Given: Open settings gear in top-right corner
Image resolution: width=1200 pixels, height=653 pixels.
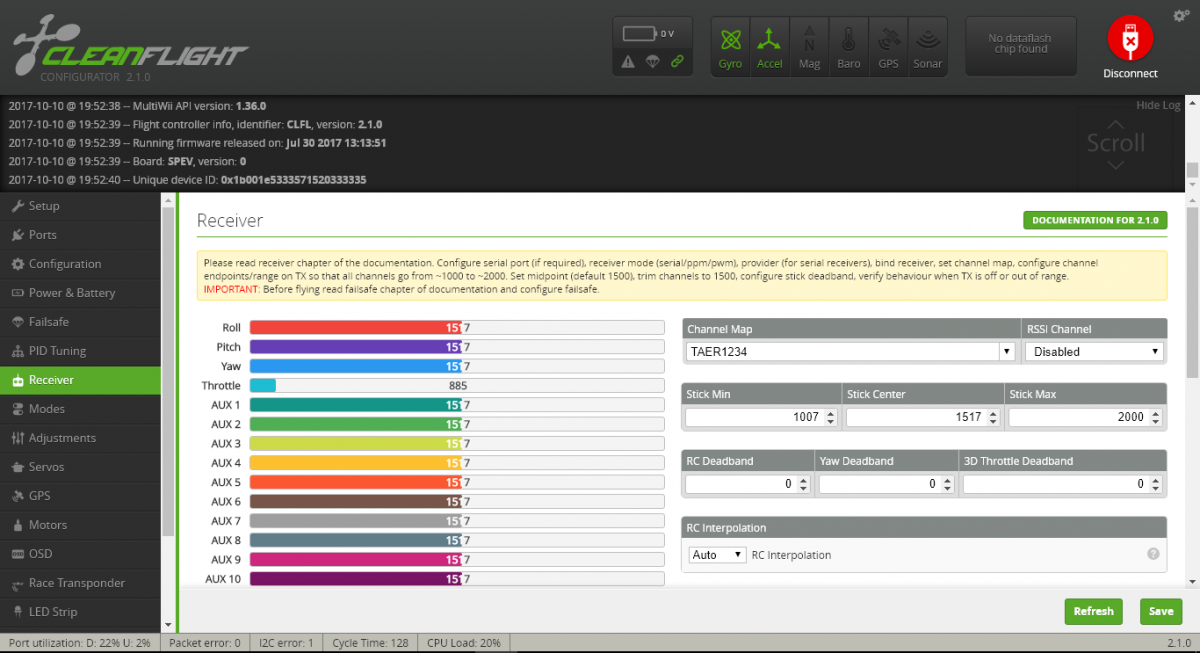Looking at the screenshot, I should [1181, 16].
